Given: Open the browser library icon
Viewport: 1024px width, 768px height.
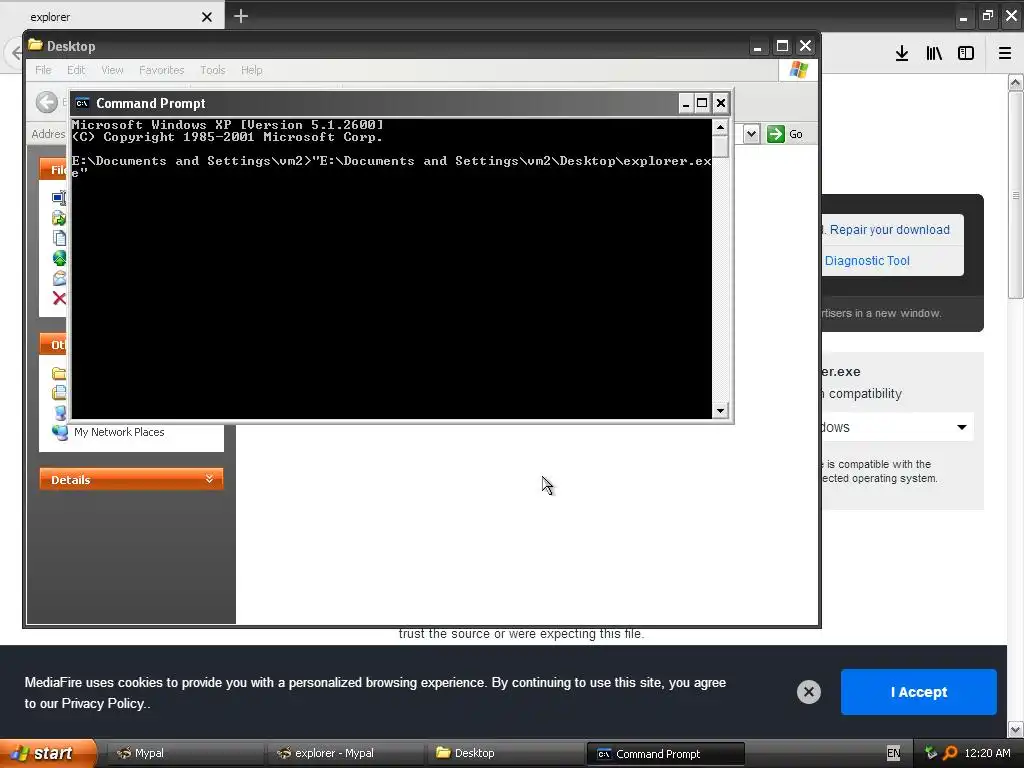Looking at the screenshot, I should pyautogui.click(x=934, y=54).
